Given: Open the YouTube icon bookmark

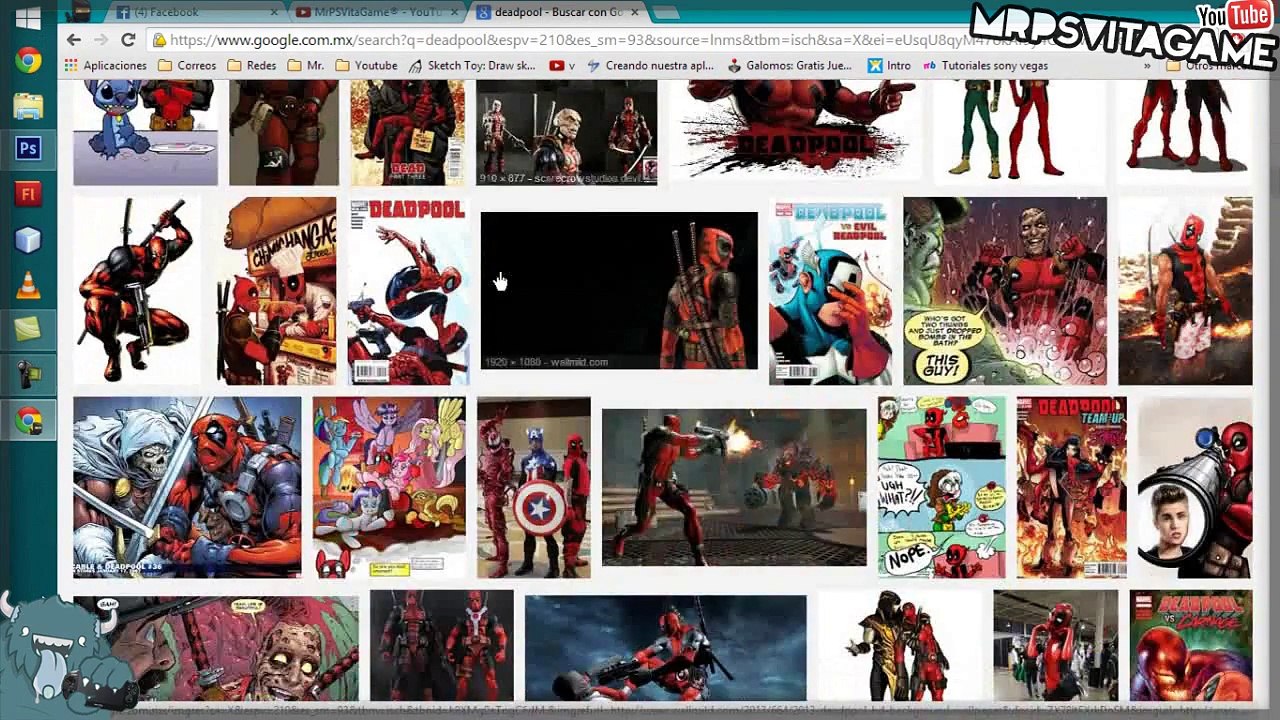Looking at the screenshot, I should [562, 65].
